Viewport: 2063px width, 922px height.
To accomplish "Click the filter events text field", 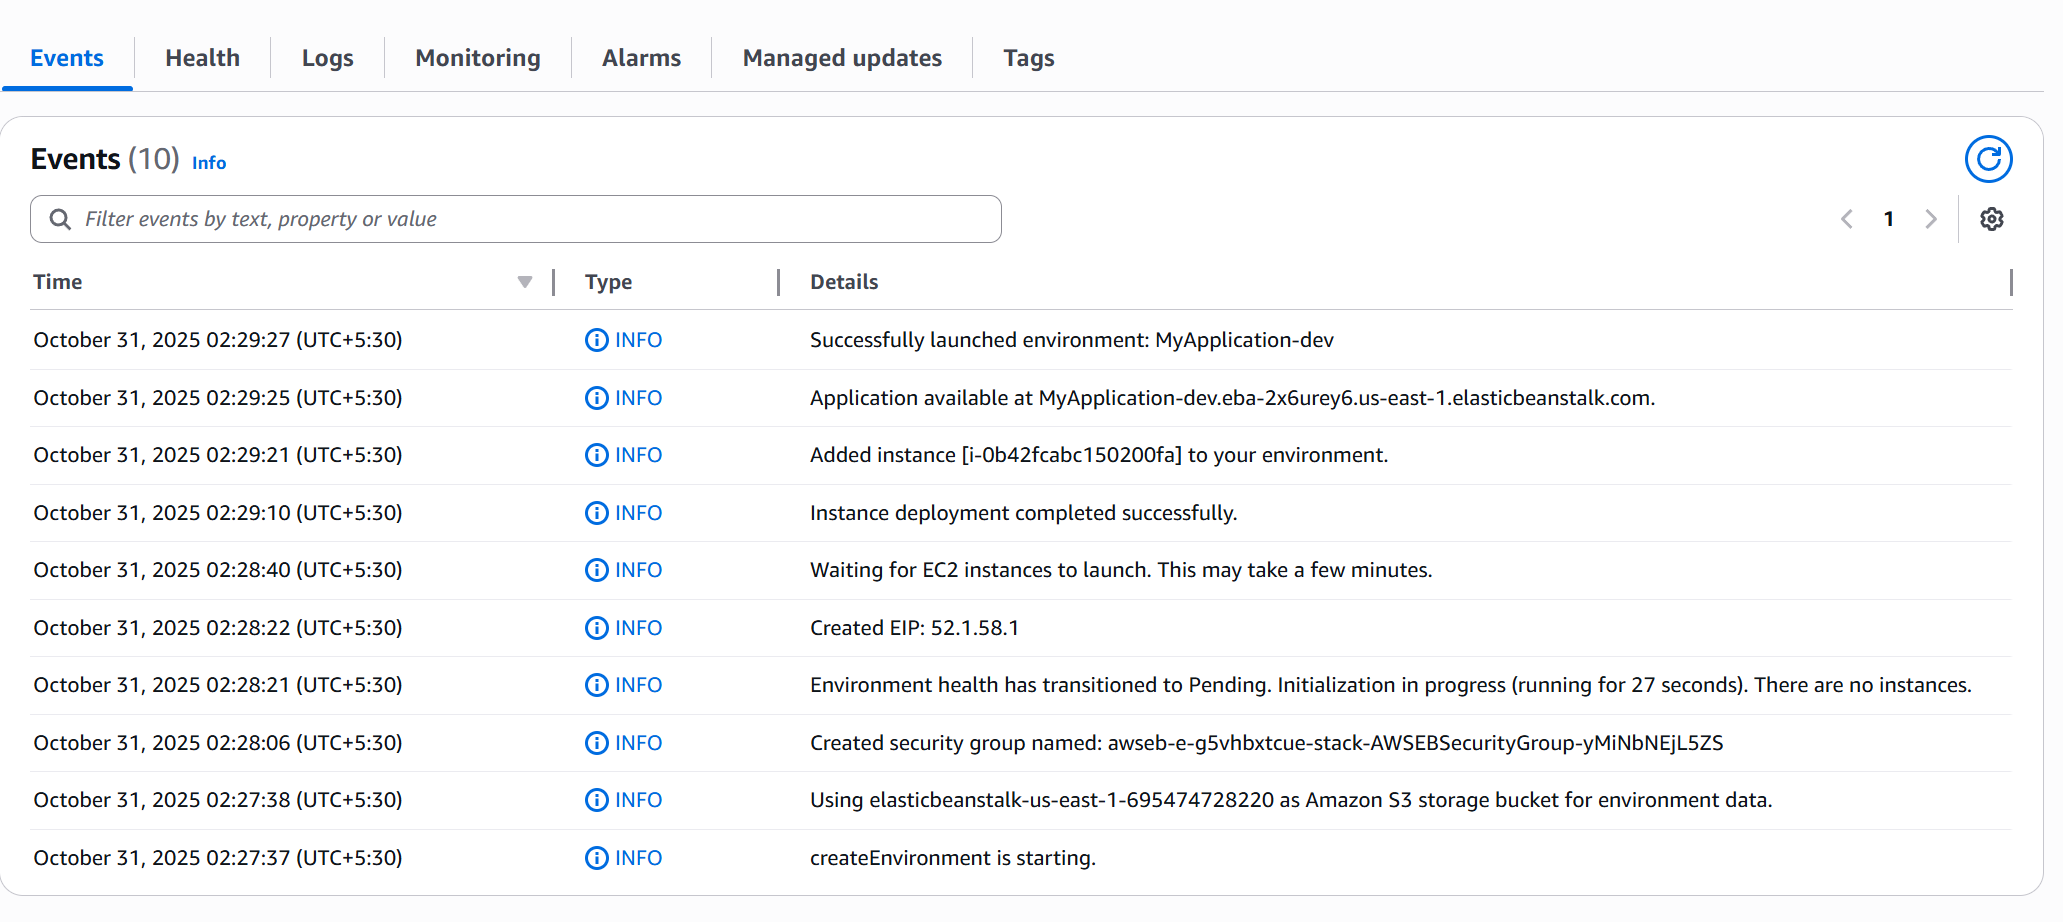I will pyautogui.click(x=530, y=219).
